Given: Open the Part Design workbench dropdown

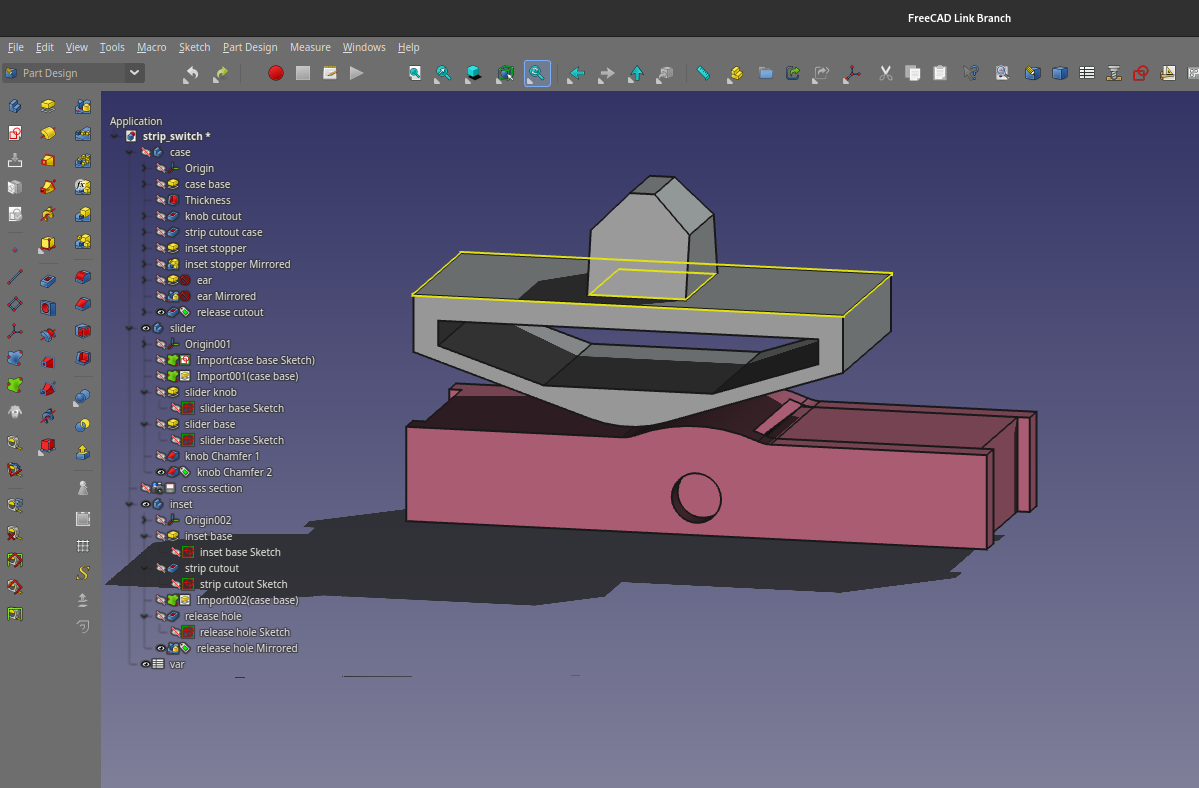Looking at the screenshot, I should (134, 73).
